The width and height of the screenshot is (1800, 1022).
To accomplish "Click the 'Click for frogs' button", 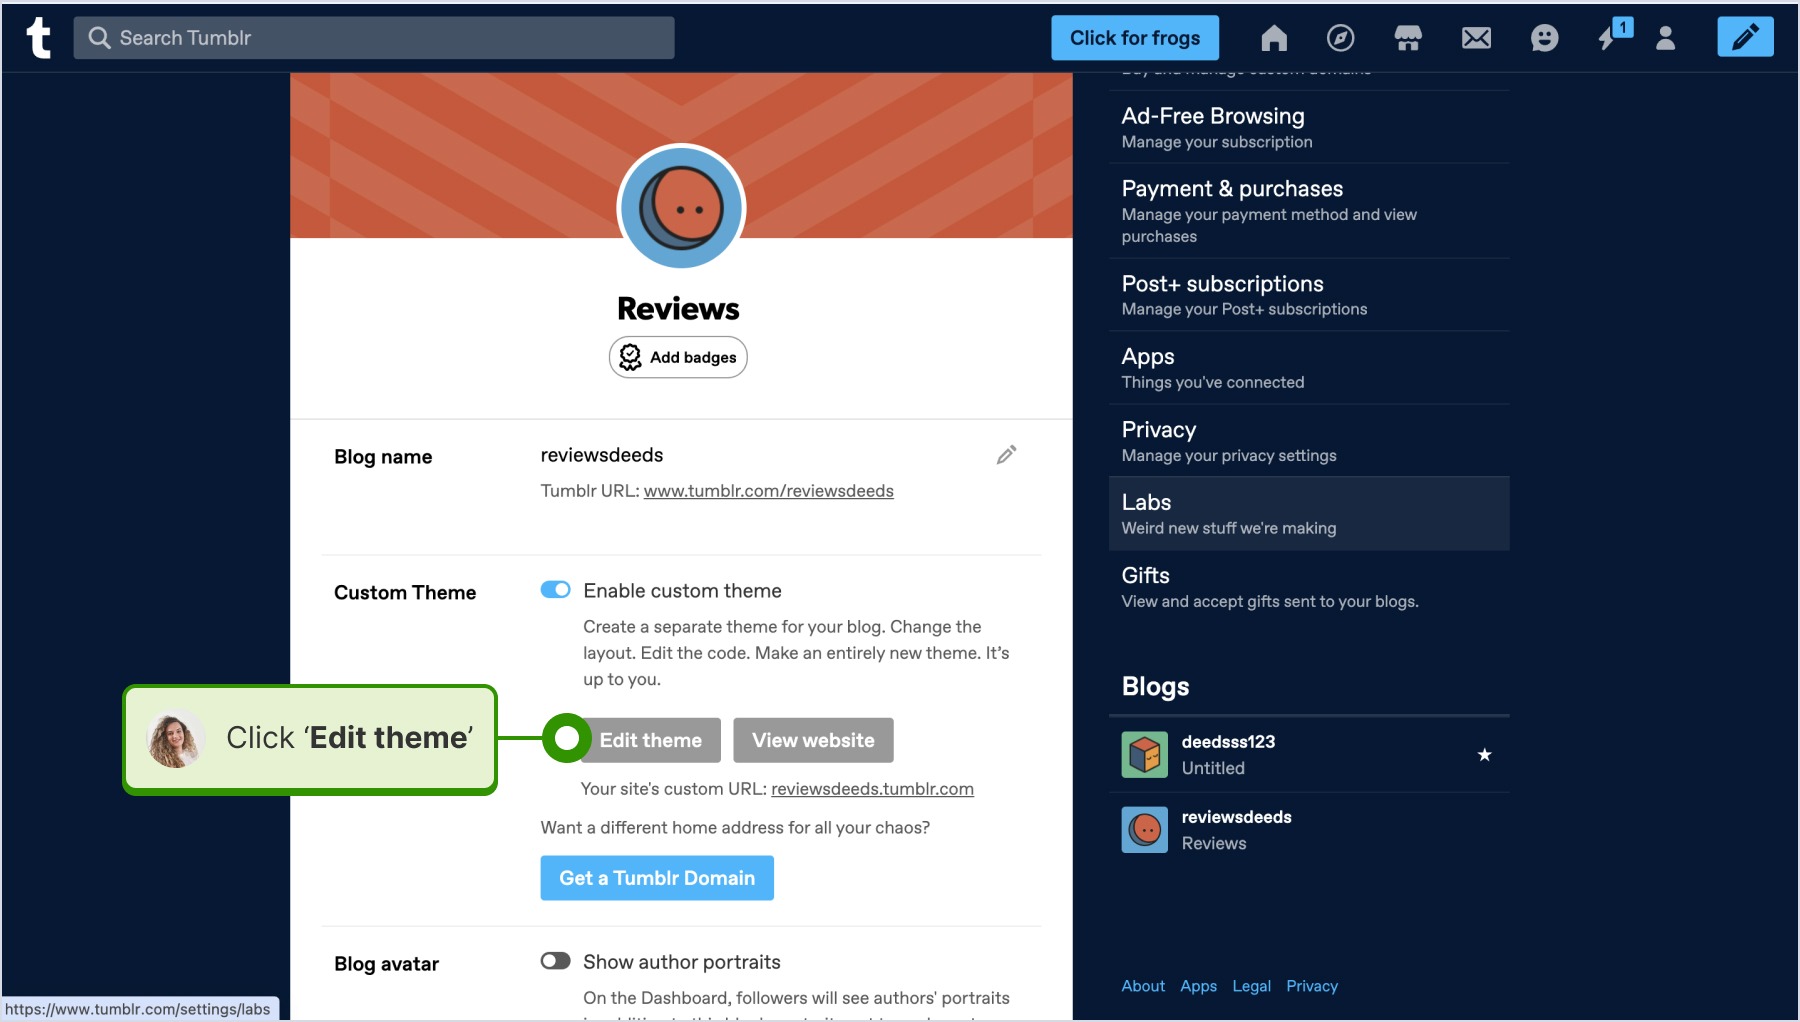I will [x=1135, y=38].
